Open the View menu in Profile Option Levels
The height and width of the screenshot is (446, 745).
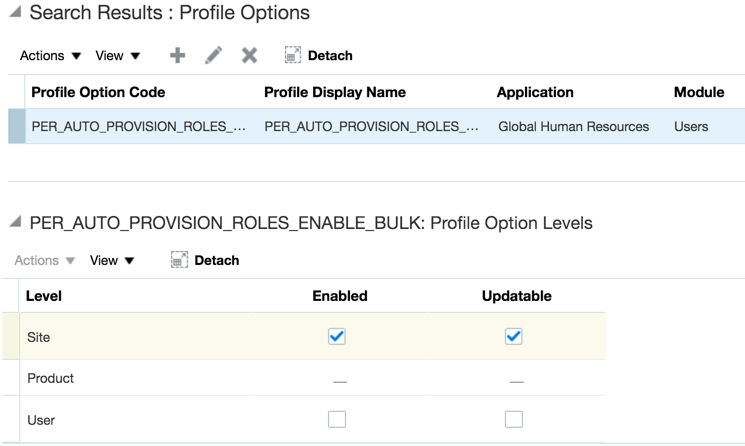point(112,261)
